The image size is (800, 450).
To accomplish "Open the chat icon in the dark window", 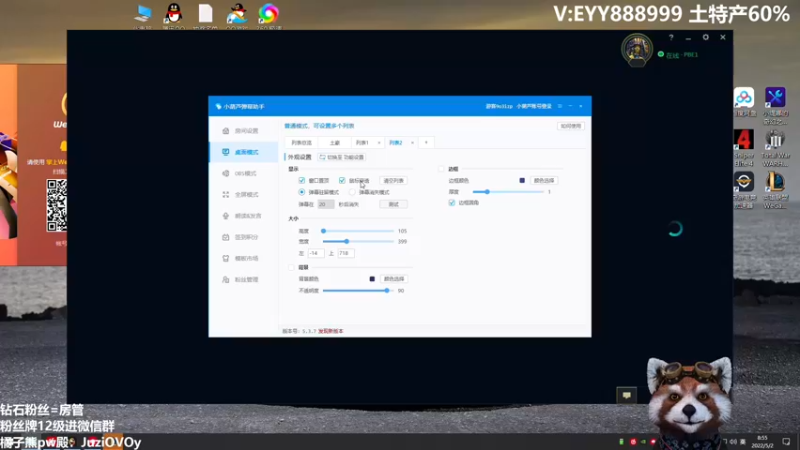I will pyautogui.click(x=627, y=395).
